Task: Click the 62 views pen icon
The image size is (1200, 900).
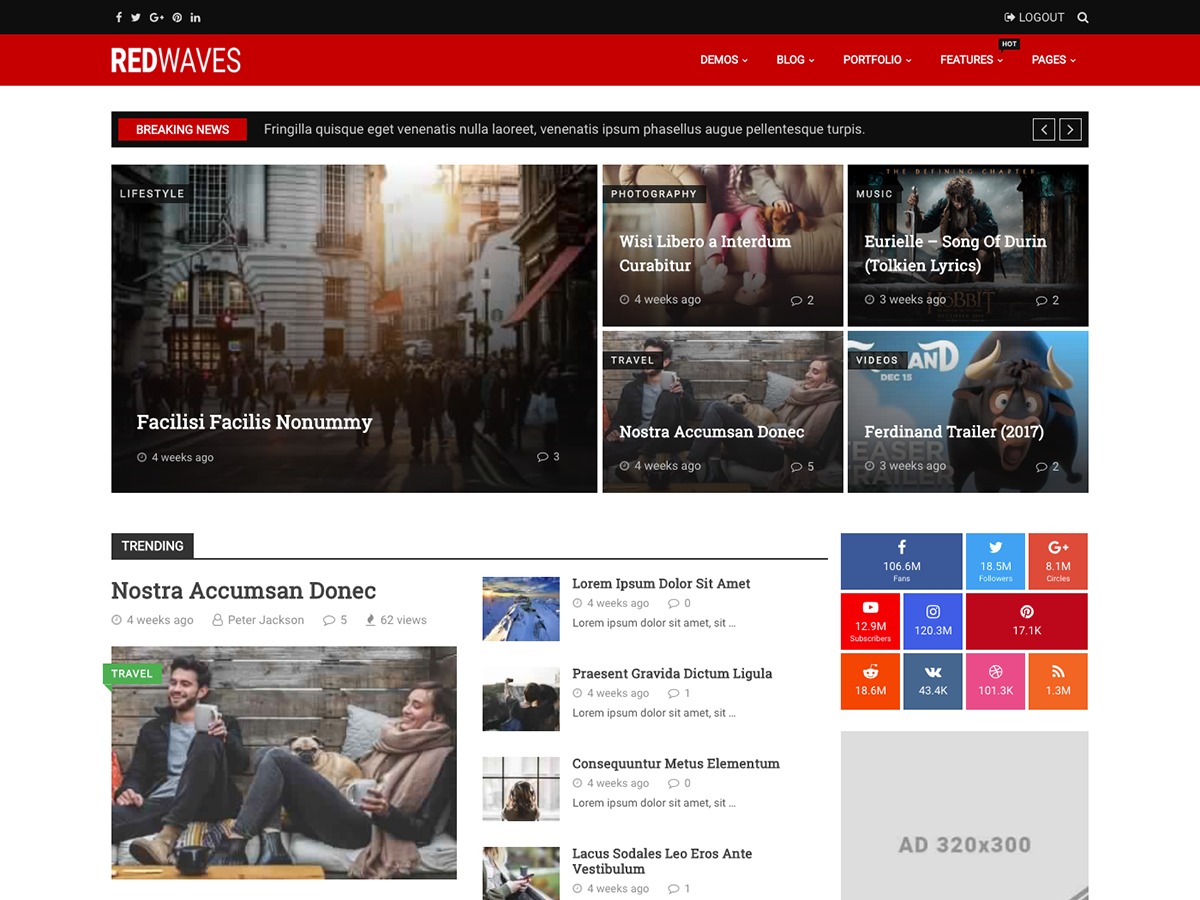Action: coord(371,620)
